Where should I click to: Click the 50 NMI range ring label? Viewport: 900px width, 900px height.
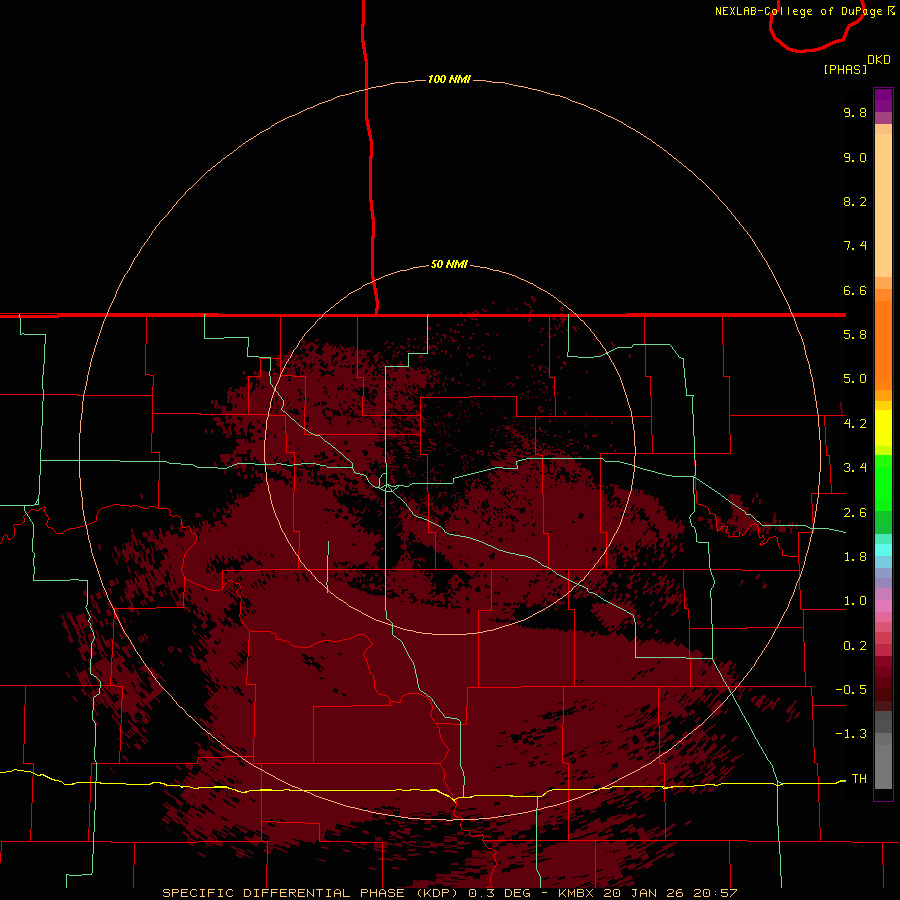click(449, 264)
